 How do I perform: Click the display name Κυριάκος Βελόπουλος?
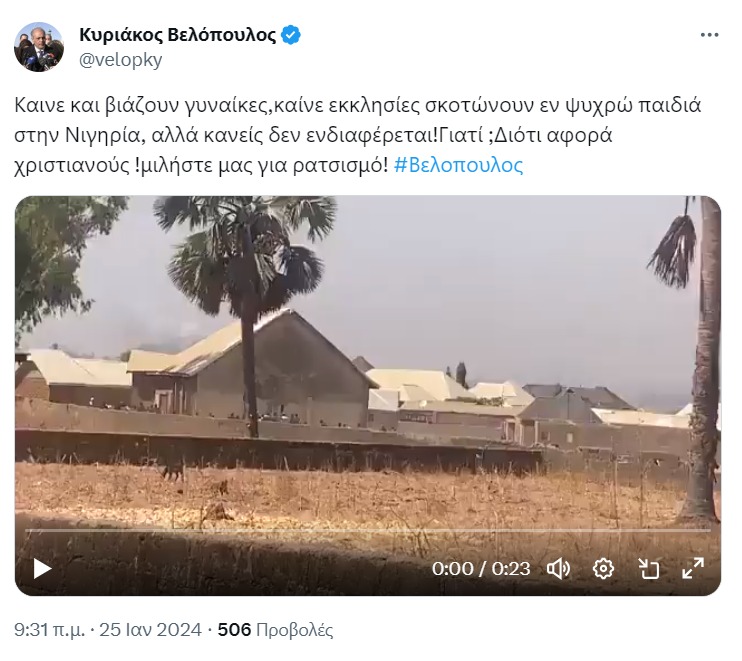[x=177, y=35]
